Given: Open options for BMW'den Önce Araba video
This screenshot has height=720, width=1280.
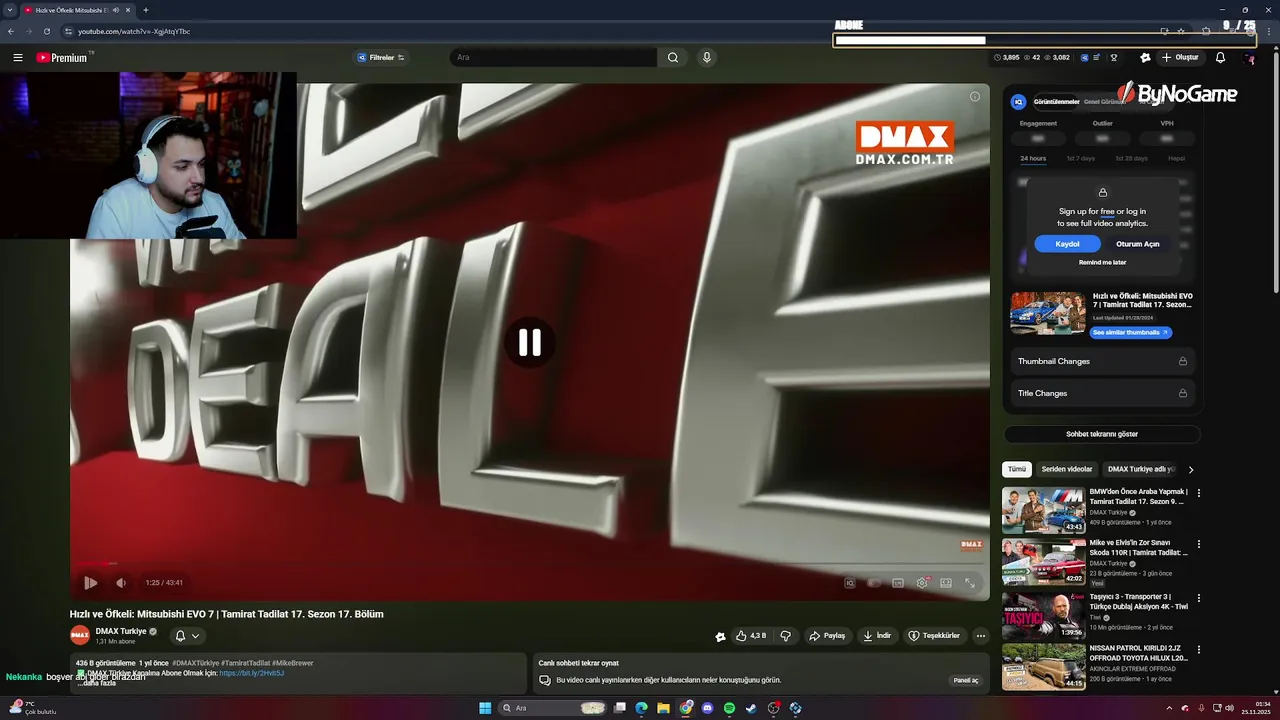Looking at the screenshot, I should pyautogui.click(x=1199, y=493).
